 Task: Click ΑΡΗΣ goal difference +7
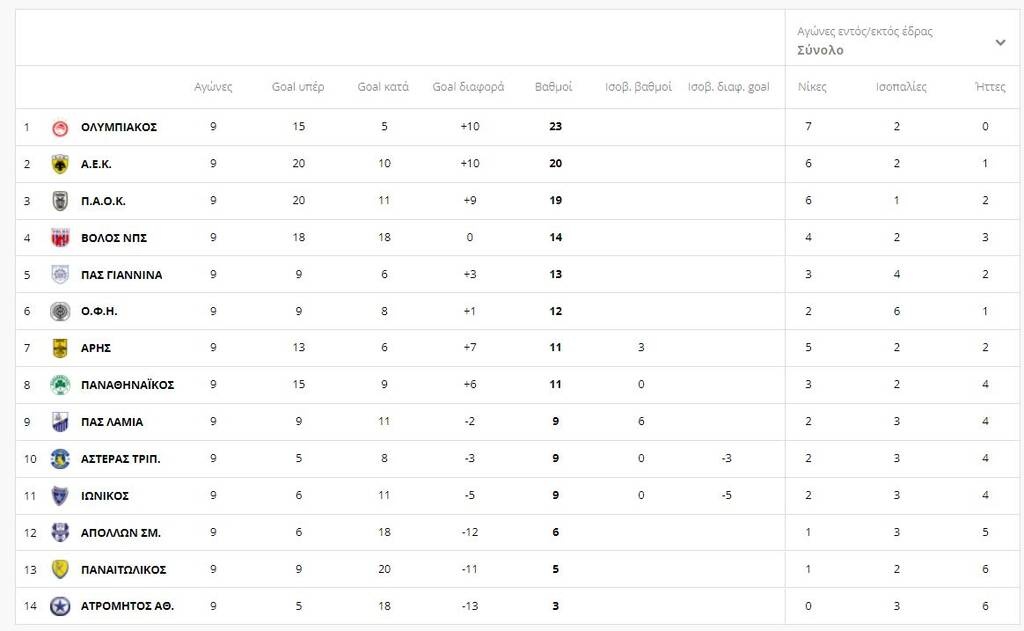tap(470, 348)
